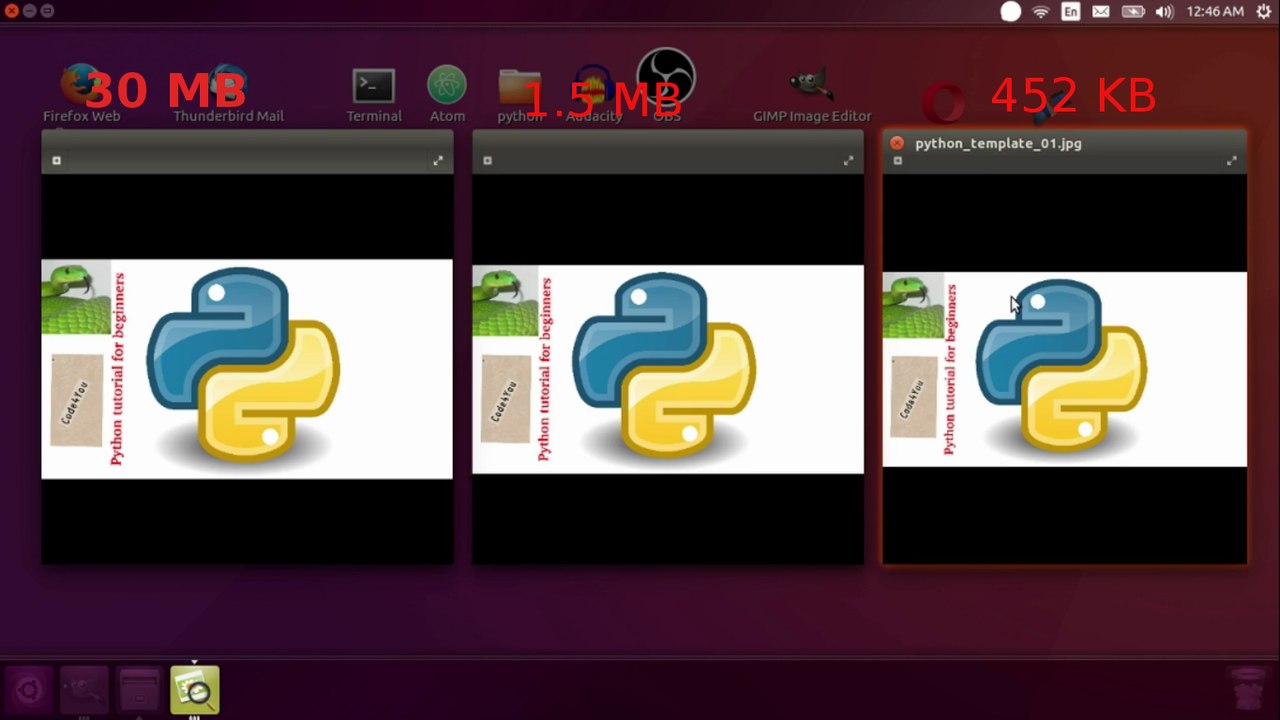Screen dimensions: 1280x720
Task: Open the red Opera desktop icon
Action: tap(943, 102)
